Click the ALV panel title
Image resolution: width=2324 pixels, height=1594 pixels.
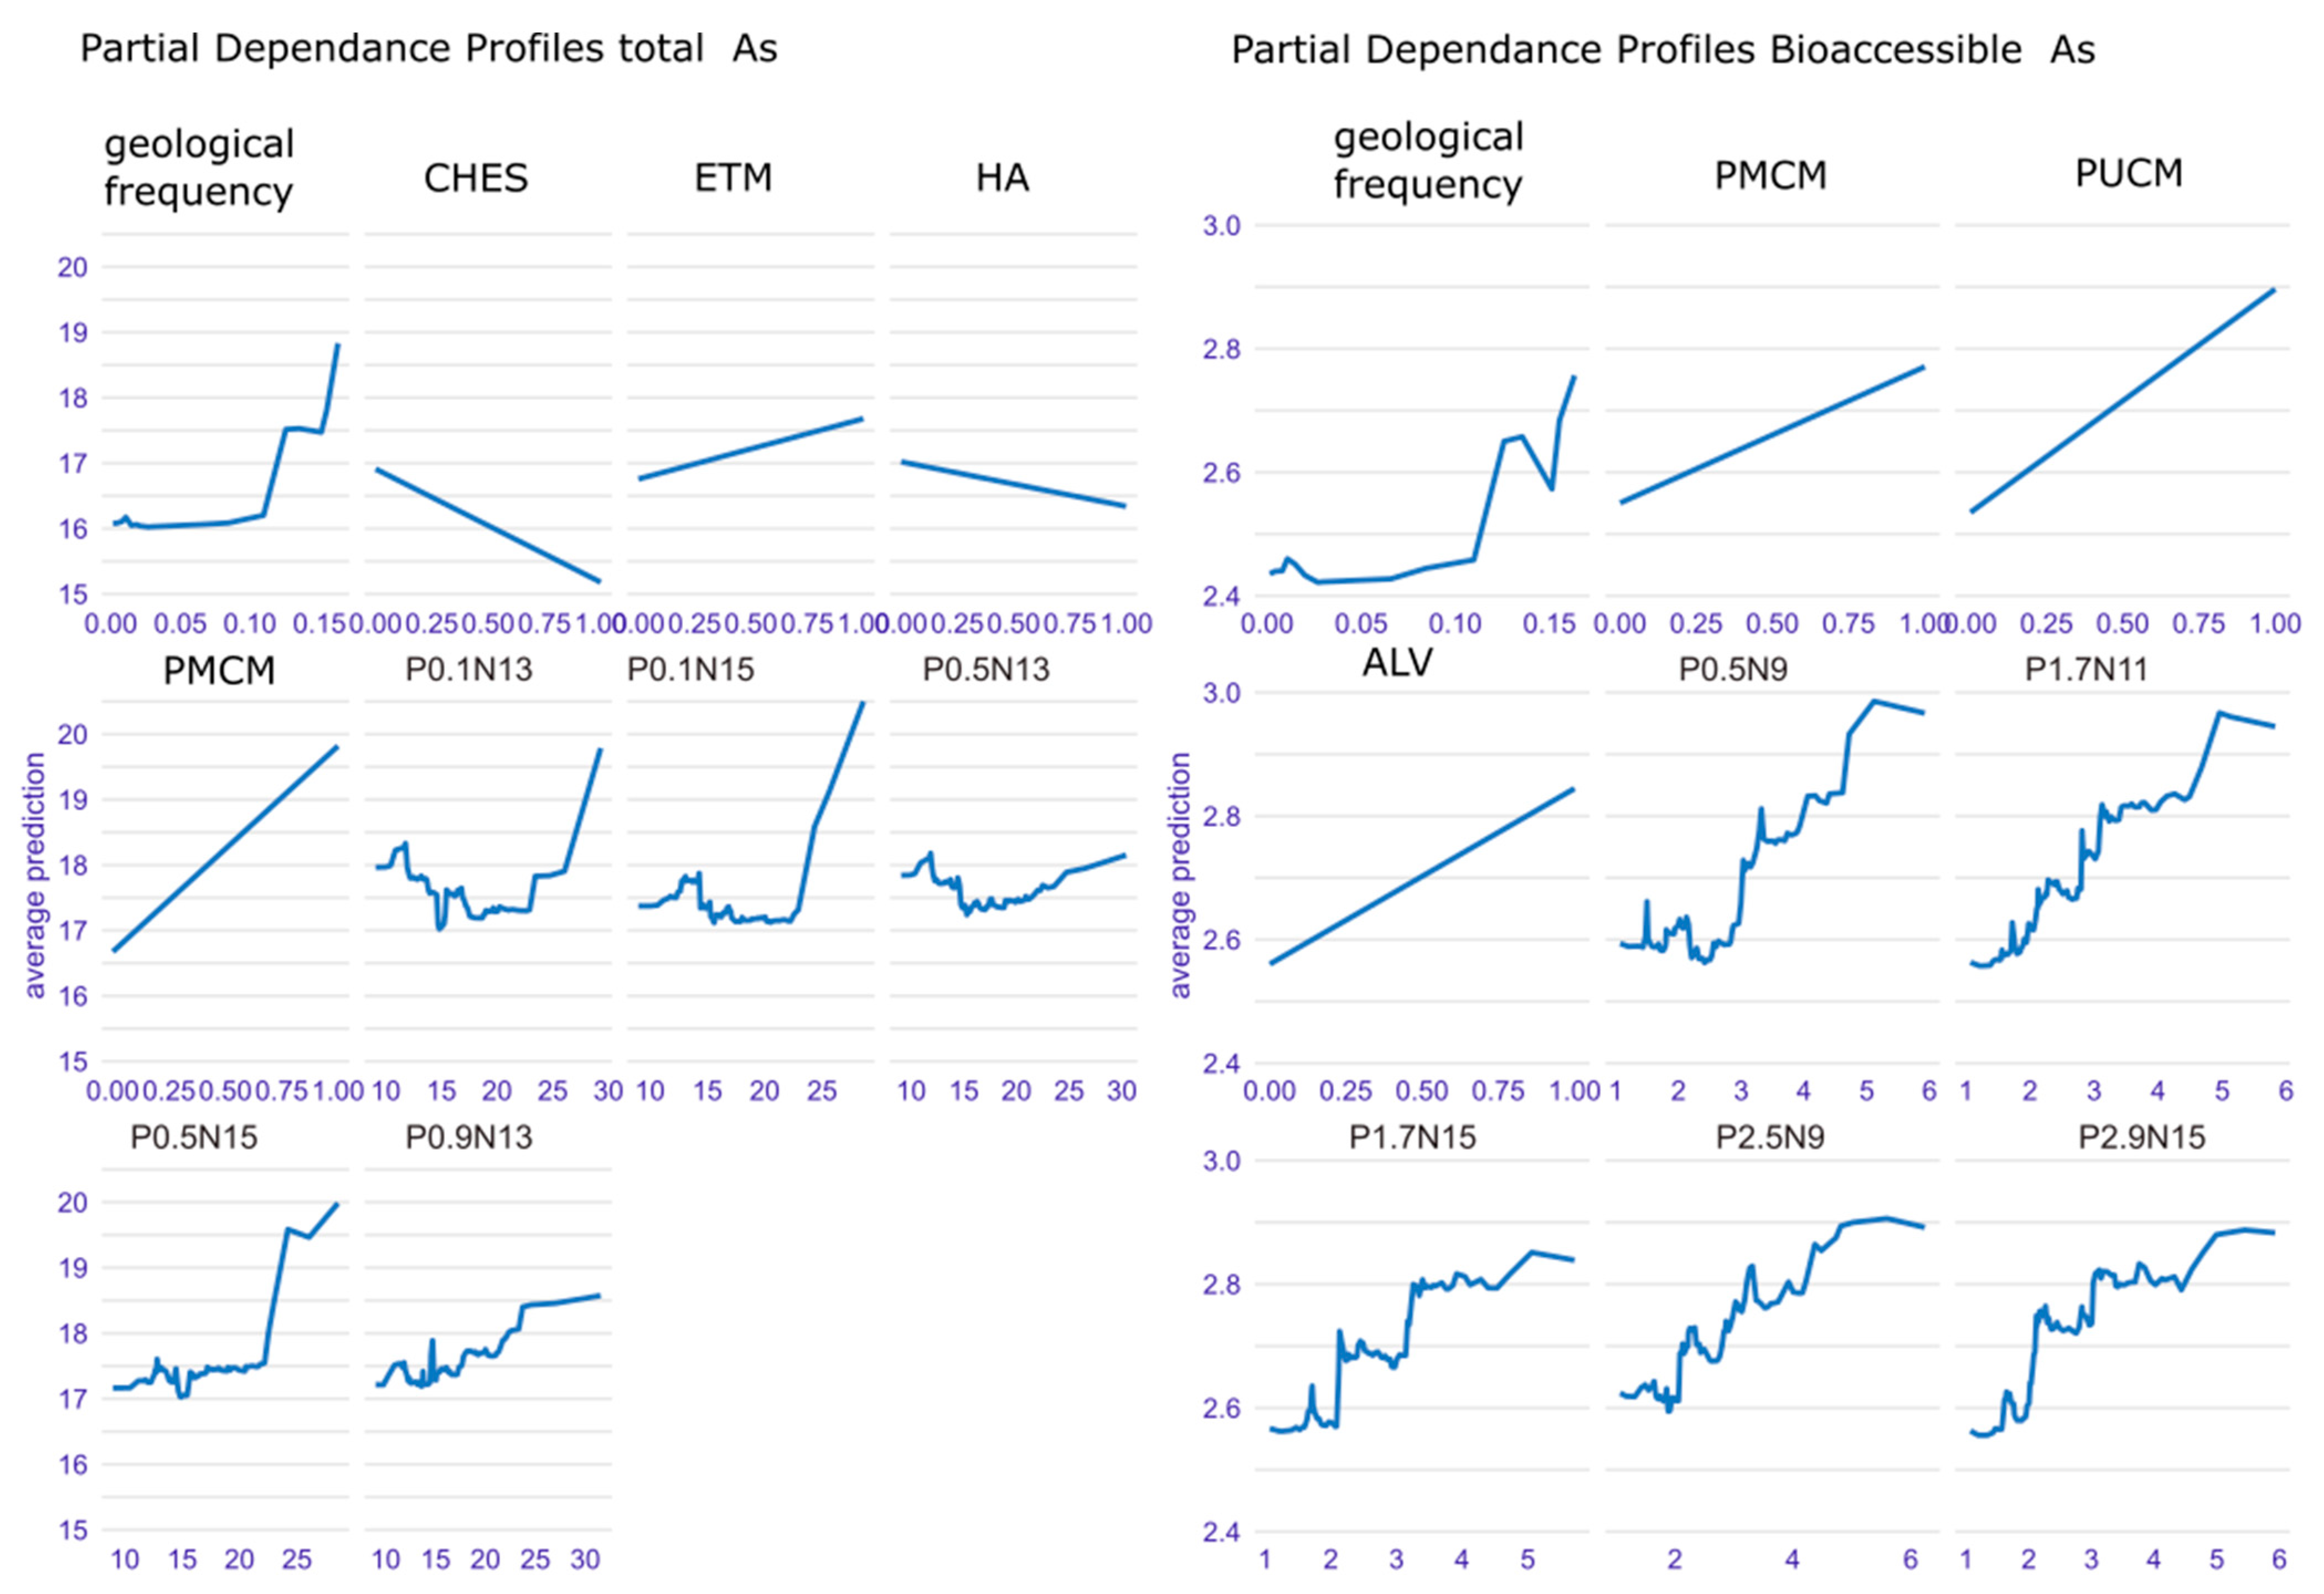click(x=1397, y=662)
